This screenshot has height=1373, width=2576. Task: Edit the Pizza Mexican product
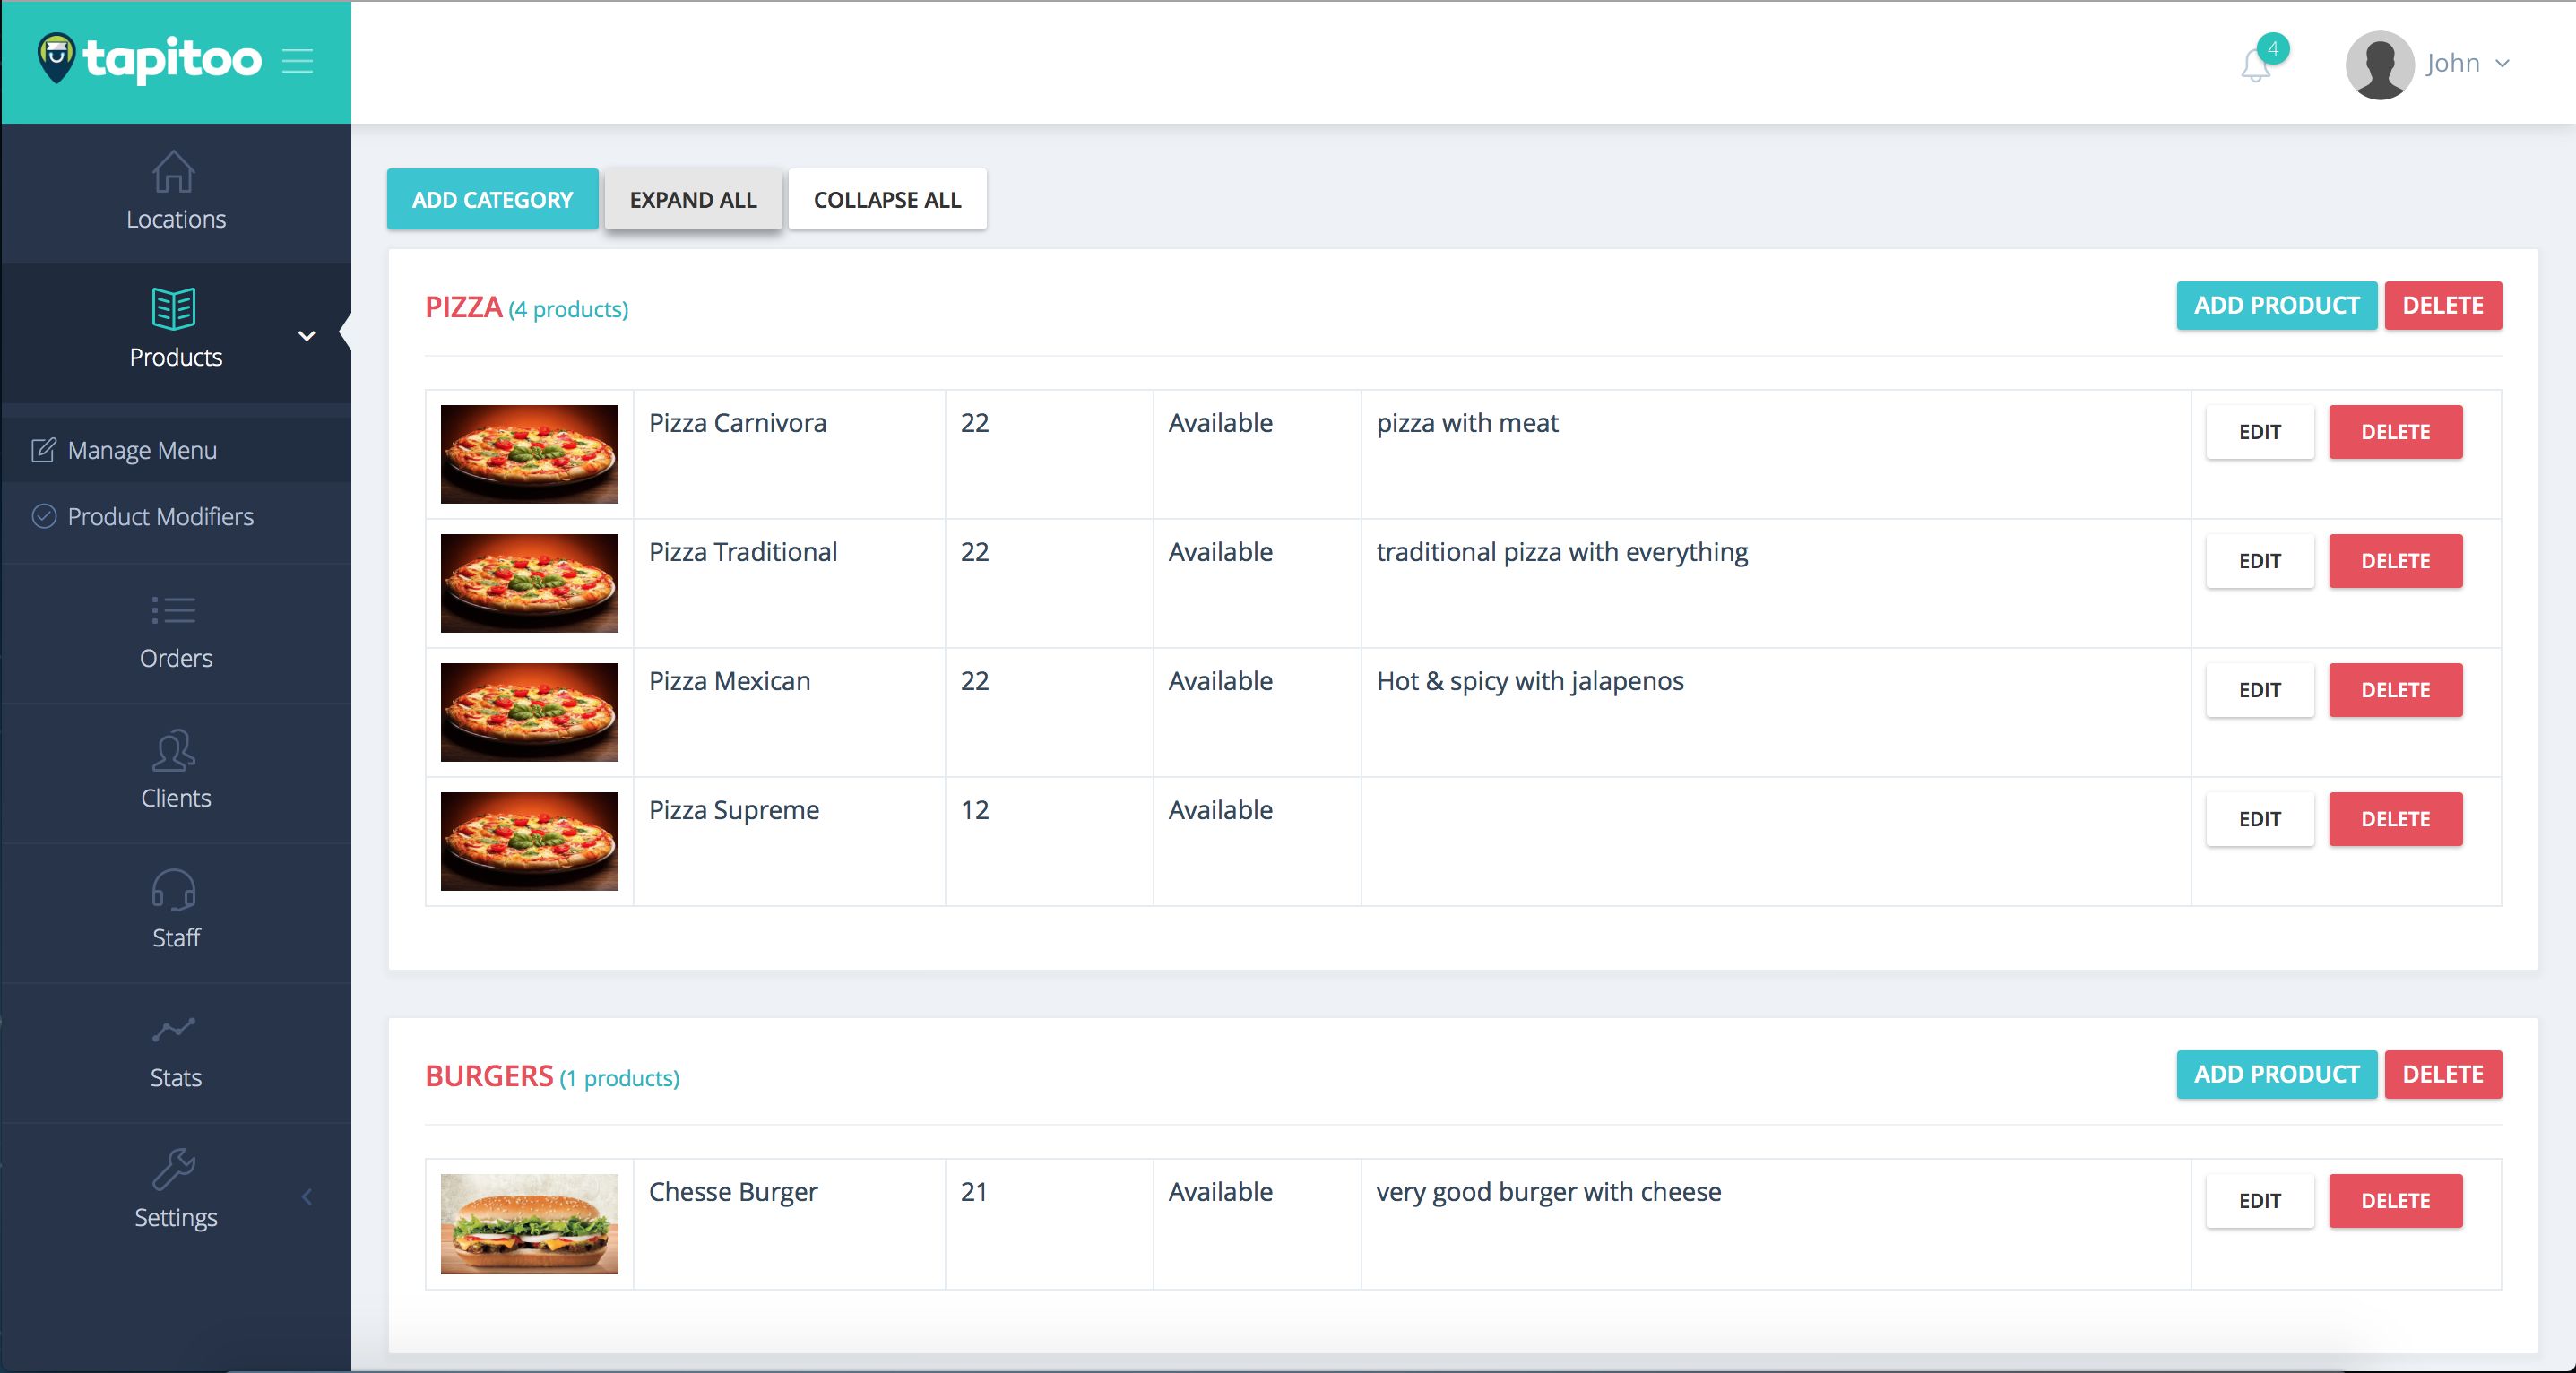(x=2259, y=690)
